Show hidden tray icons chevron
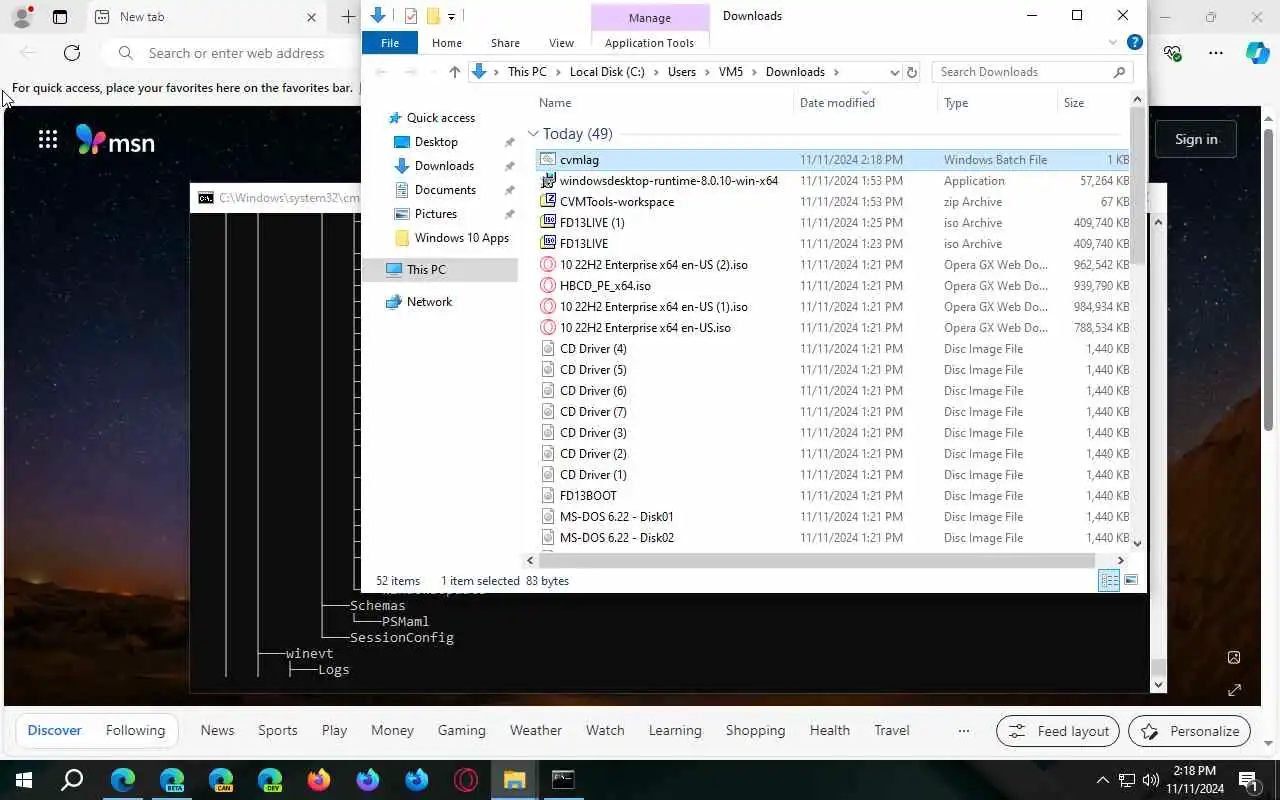Image resolution: width=1280 pixels, height=800 pixels. point(1103,780)
